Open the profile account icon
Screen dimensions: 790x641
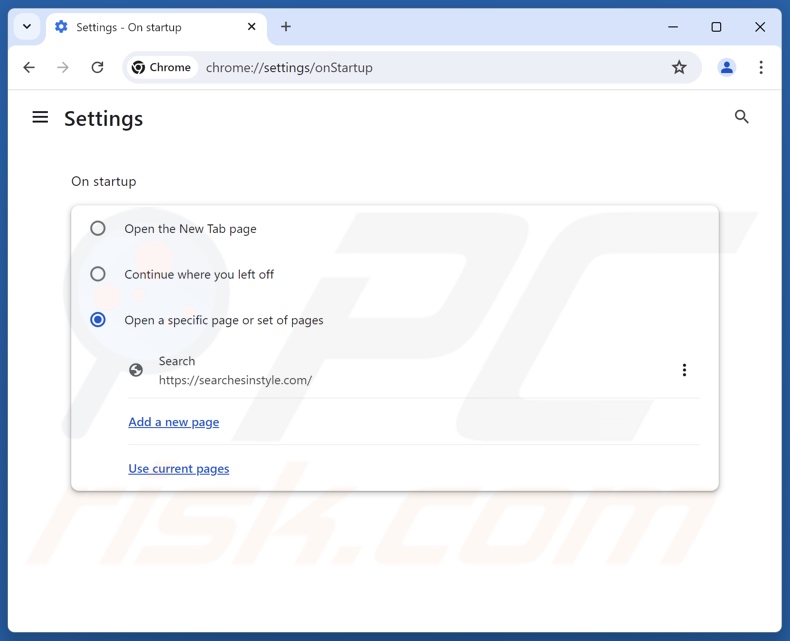pyautogui.click(x=727, y=67)
